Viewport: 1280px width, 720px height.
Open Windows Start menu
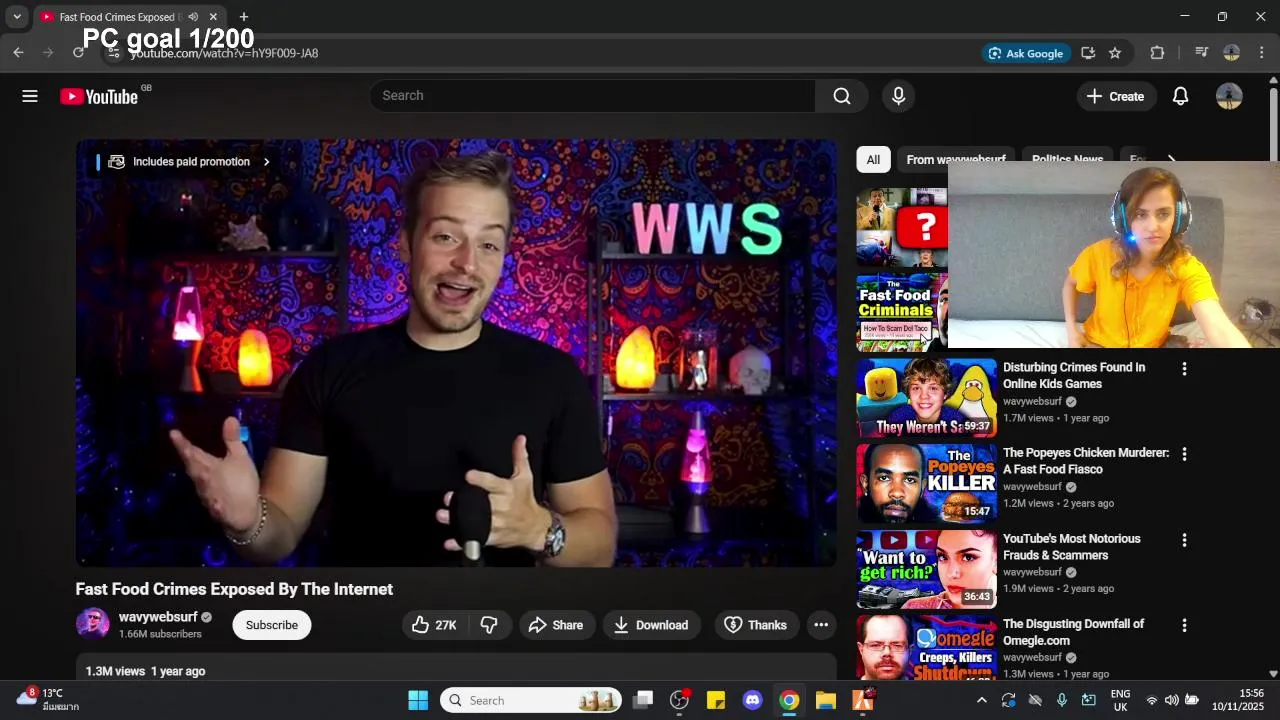coord(418,700)
